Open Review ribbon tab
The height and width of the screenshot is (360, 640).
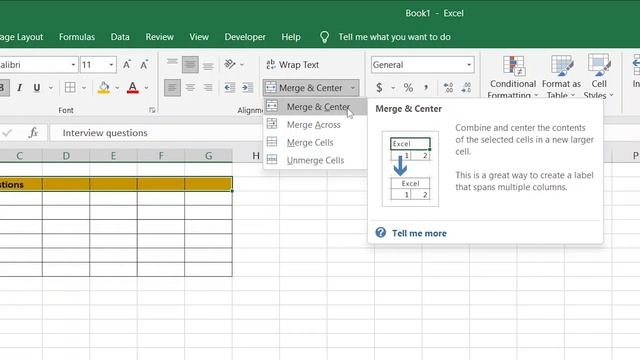point(160,37)
